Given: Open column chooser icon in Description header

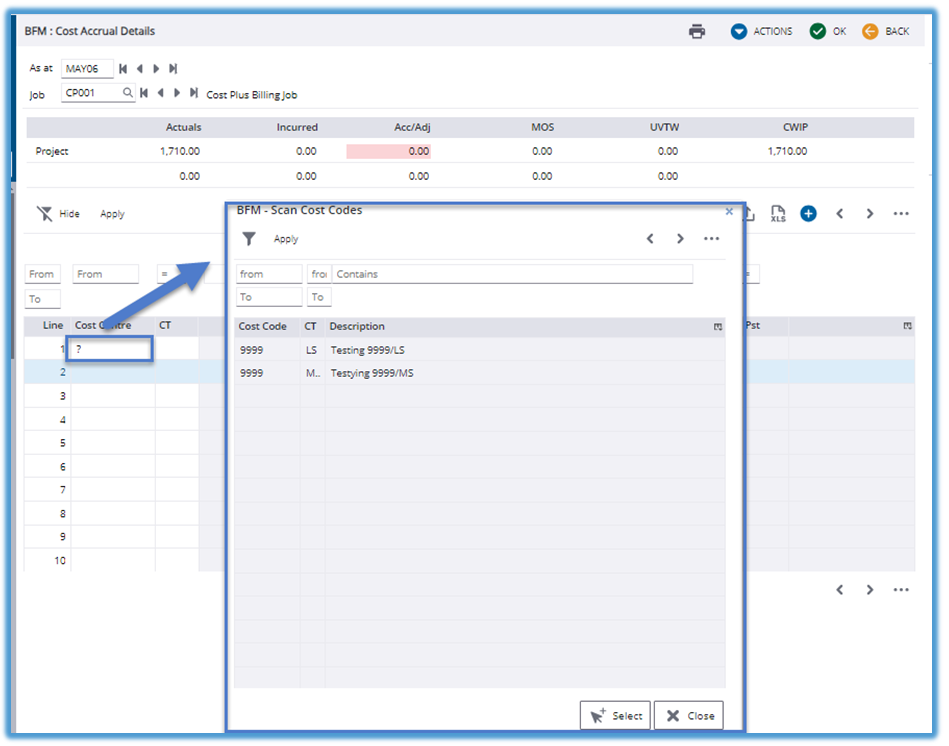Looking at the screenshot, I should click(x=717, y=327).
